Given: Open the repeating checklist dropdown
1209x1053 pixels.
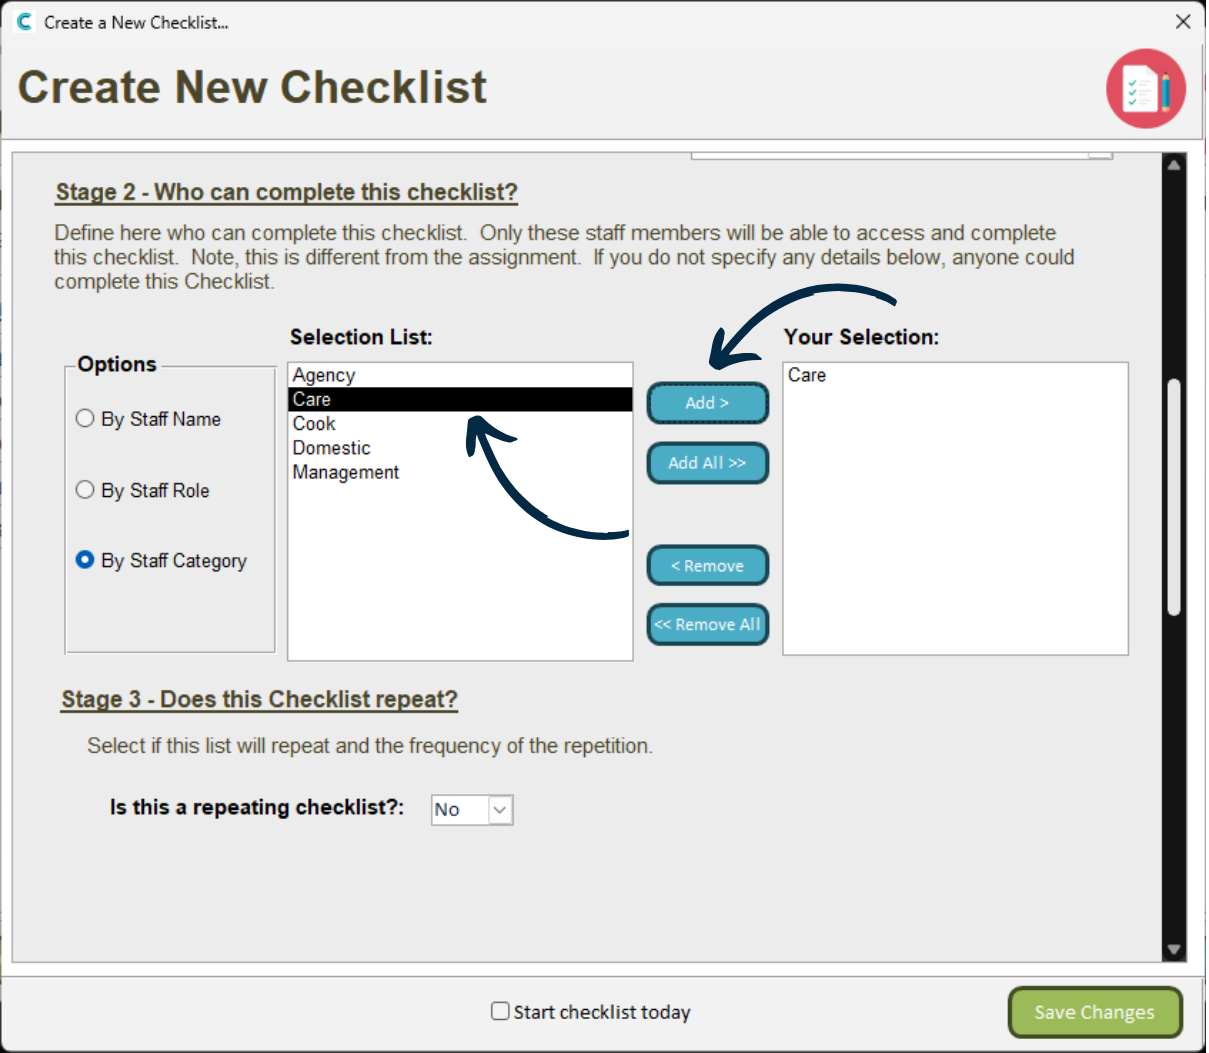Looking at the screenshot, I should (500, 810).
